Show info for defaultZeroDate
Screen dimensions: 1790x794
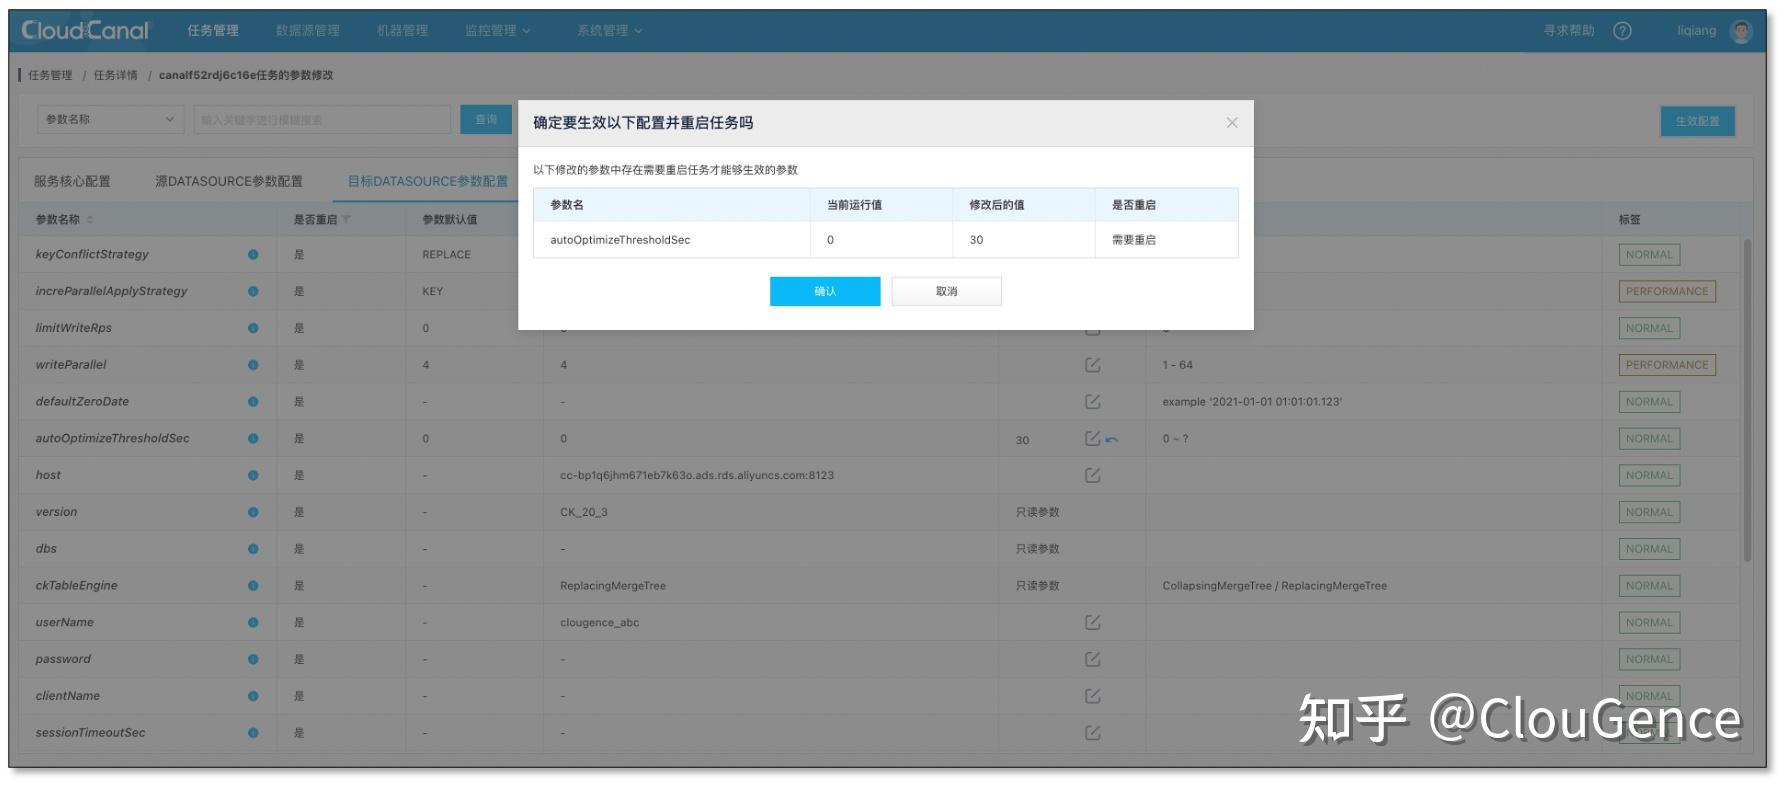(253, 401)
